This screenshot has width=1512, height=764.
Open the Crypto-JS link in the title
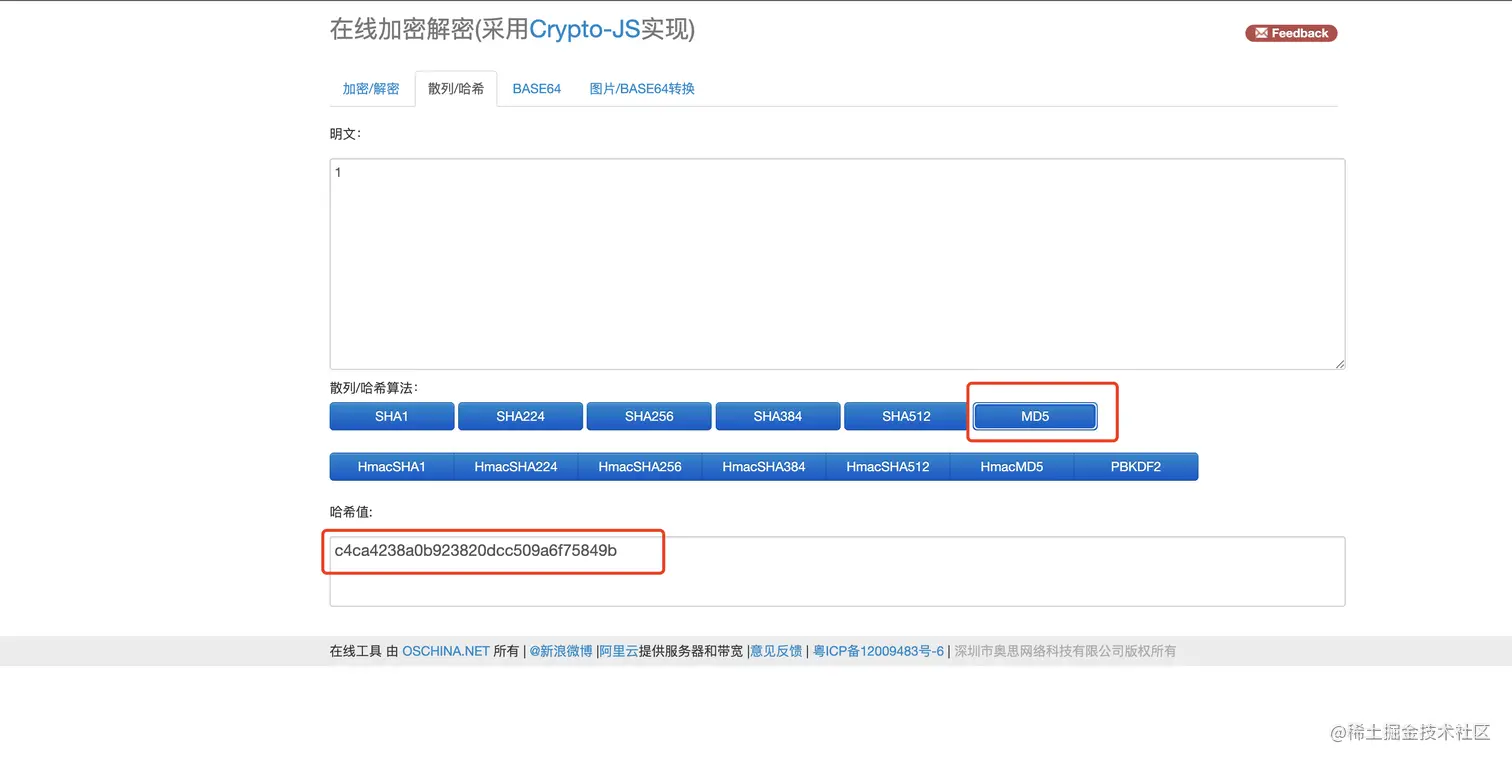point(584,30)
